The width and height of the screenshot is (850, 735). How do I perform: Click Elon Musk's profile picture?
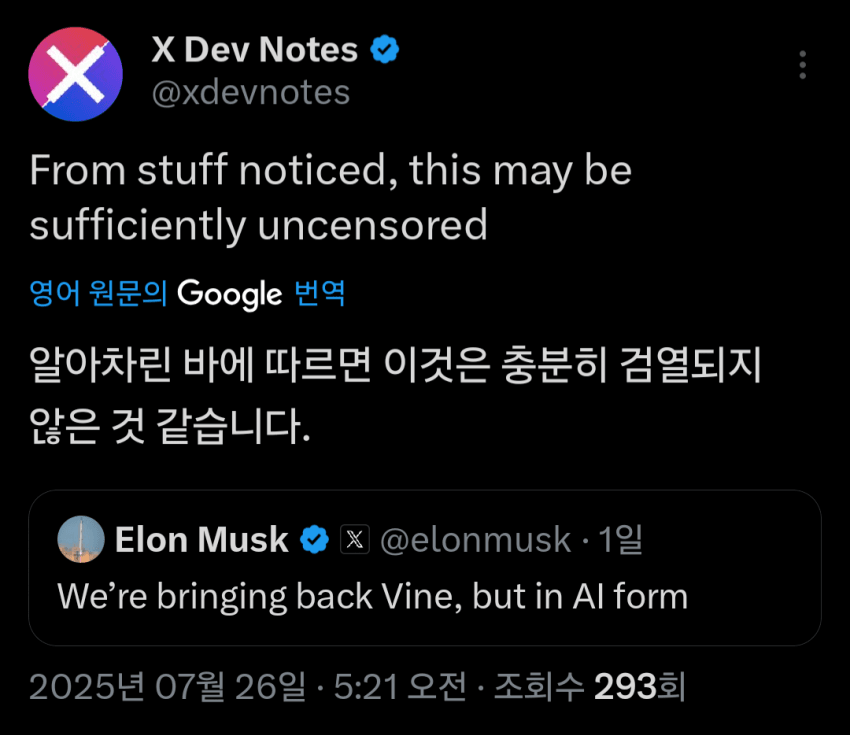81,539
